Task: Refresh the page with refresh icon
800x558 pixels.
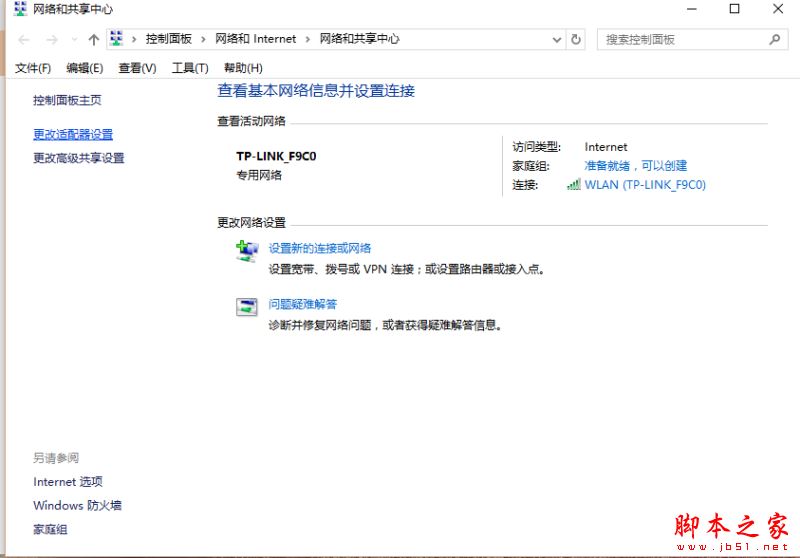Action: [x=576, y=39]
